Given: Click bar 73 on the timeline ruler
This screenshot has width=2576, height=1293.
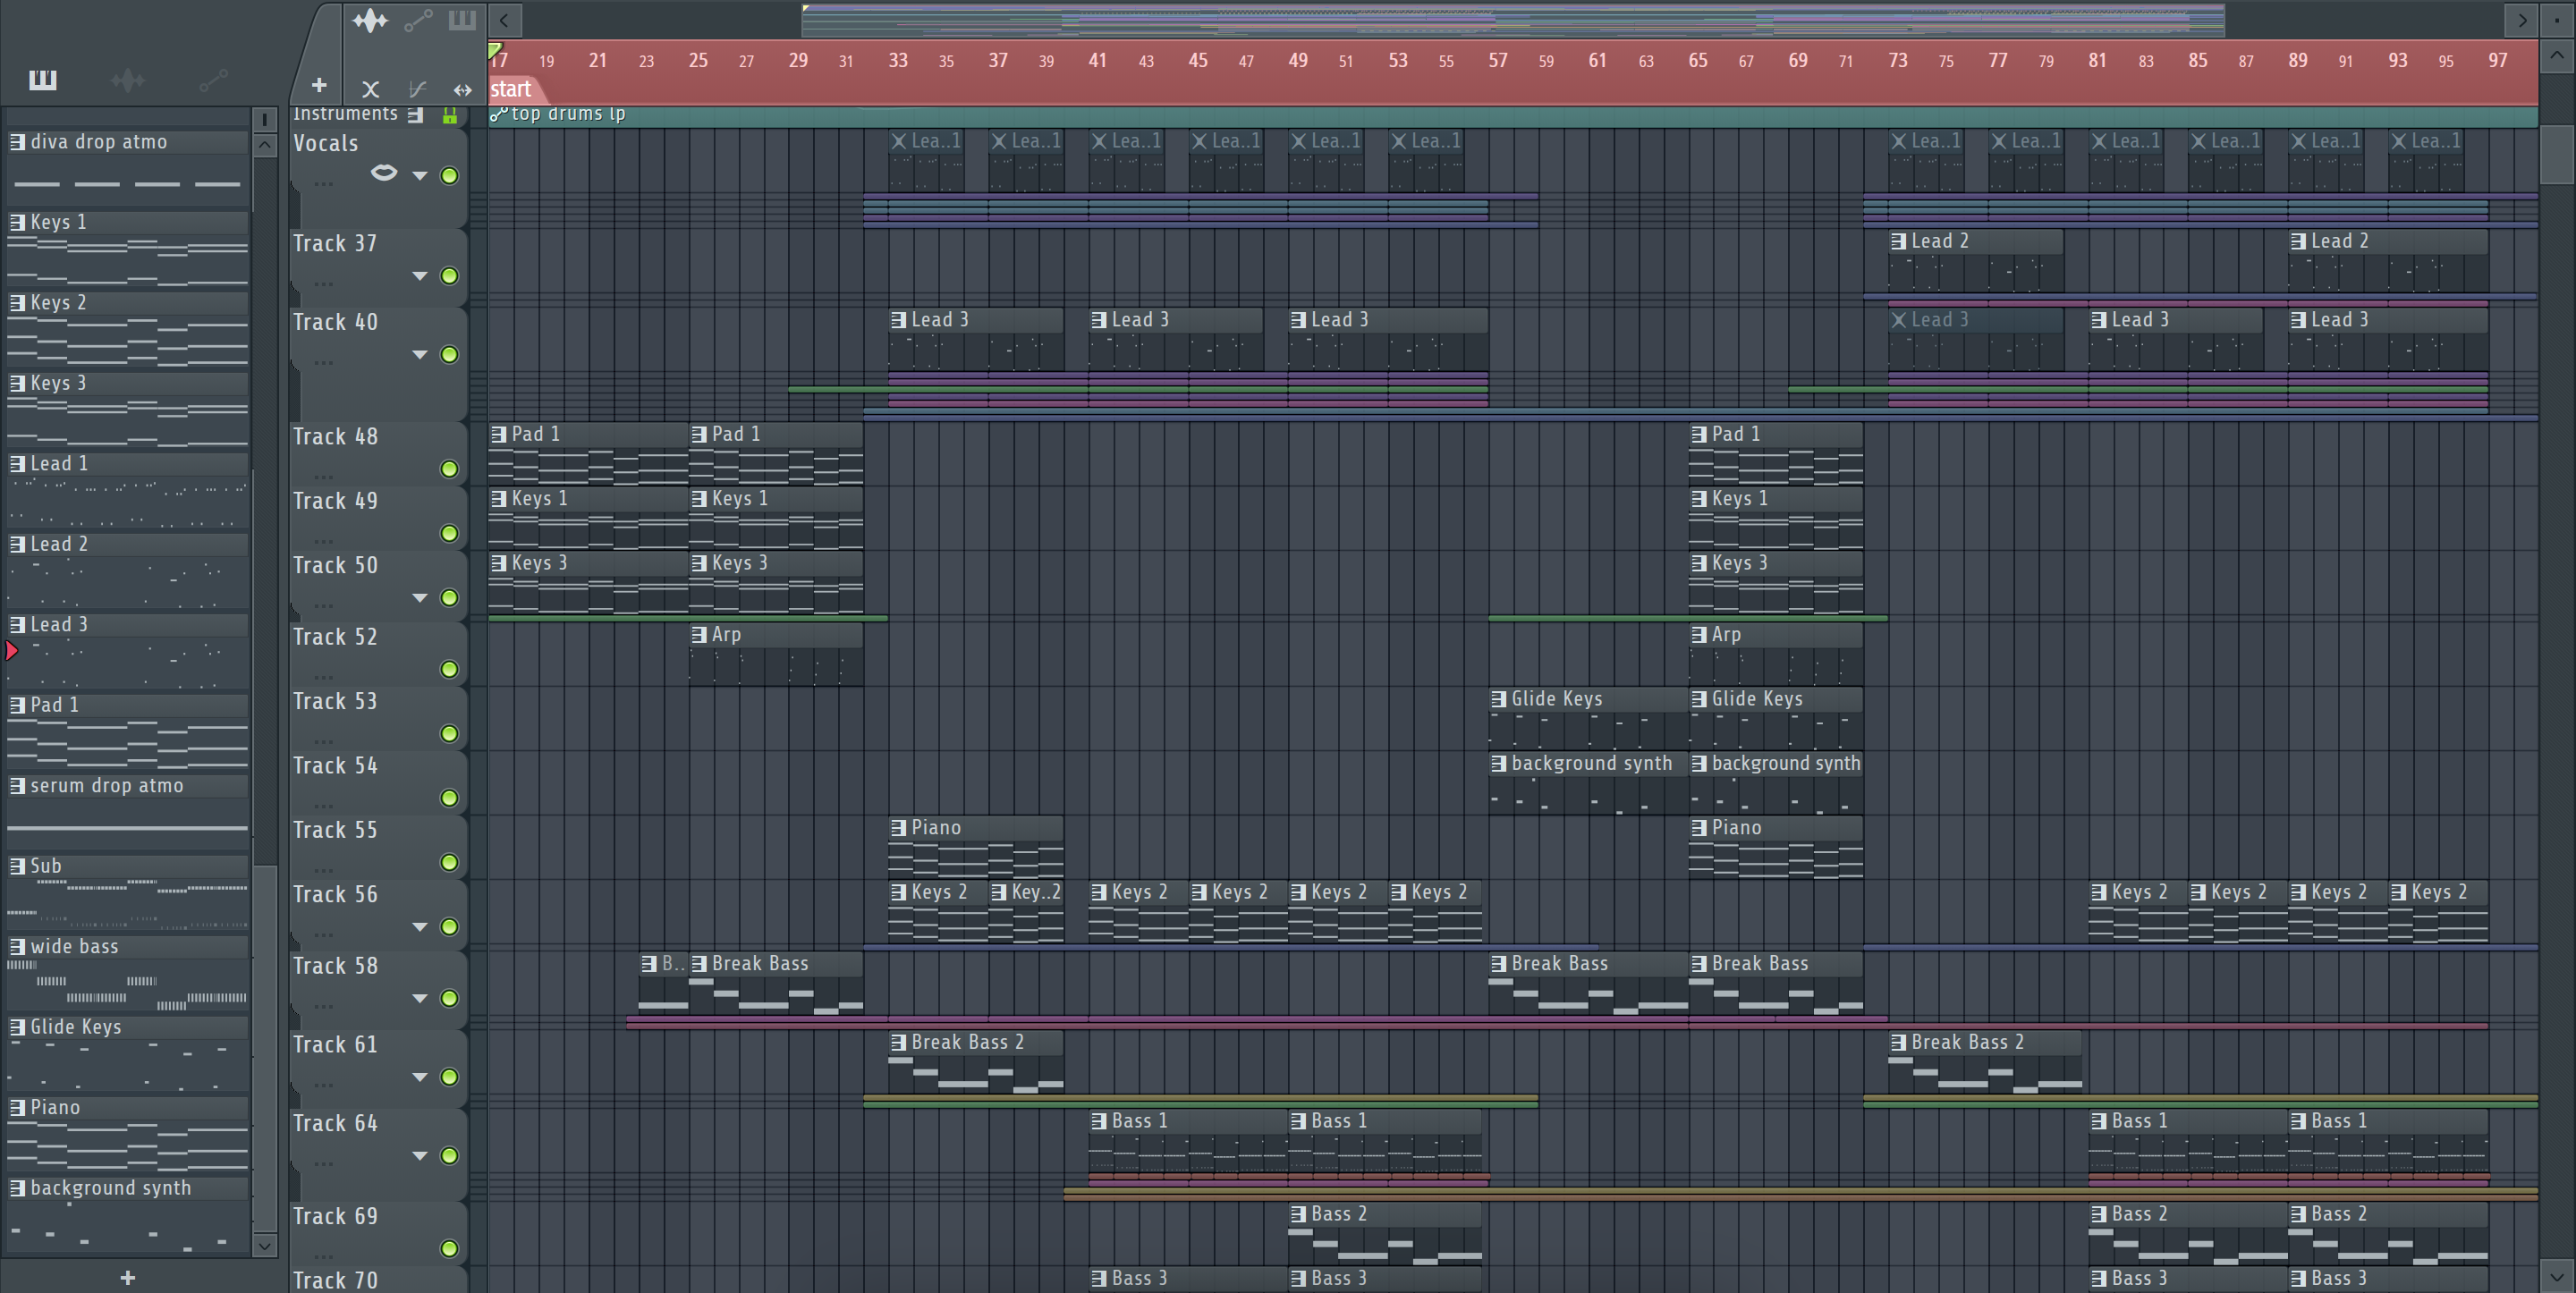Looking at the screenshot, I should pos(1898,60).
